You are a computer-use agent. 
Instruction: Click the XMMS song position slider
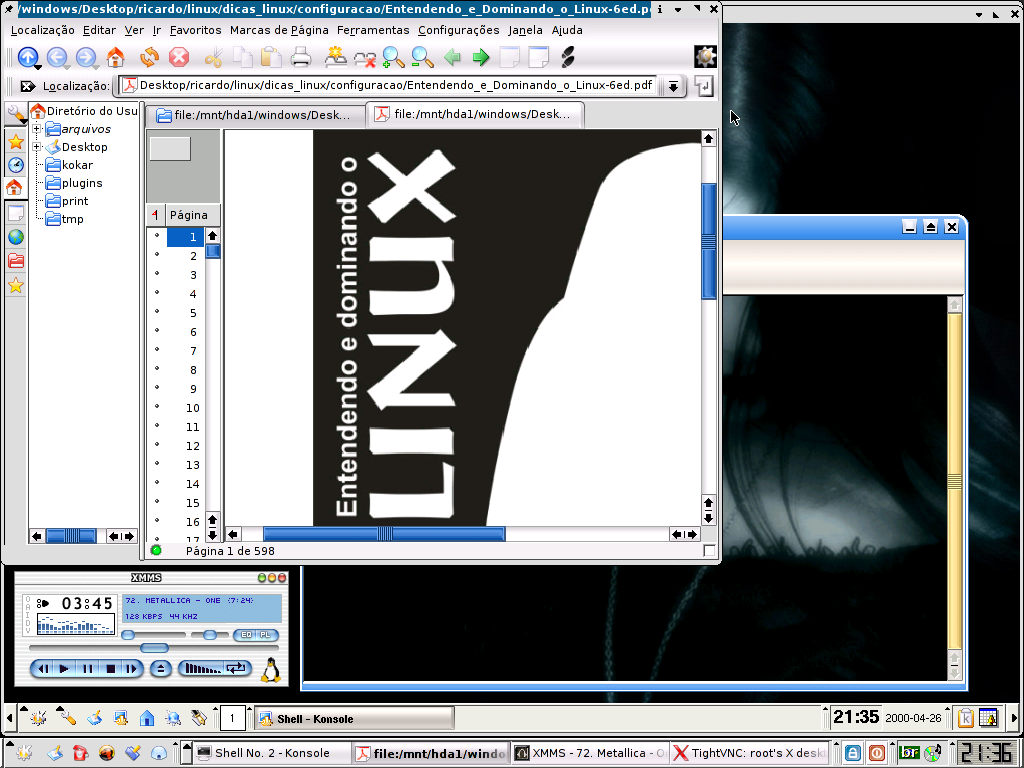pos(154,648)
